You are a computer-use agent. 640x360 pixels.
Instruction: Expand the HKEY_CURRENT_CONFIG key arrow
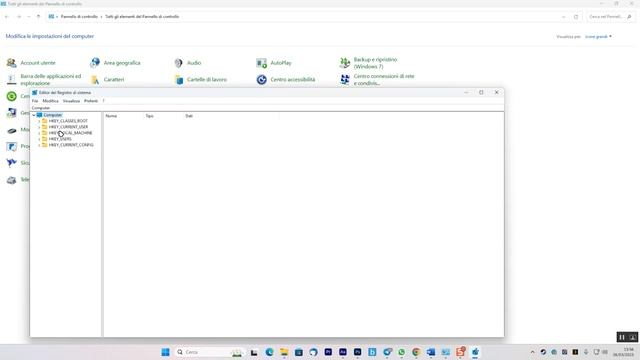pos(39,145)
